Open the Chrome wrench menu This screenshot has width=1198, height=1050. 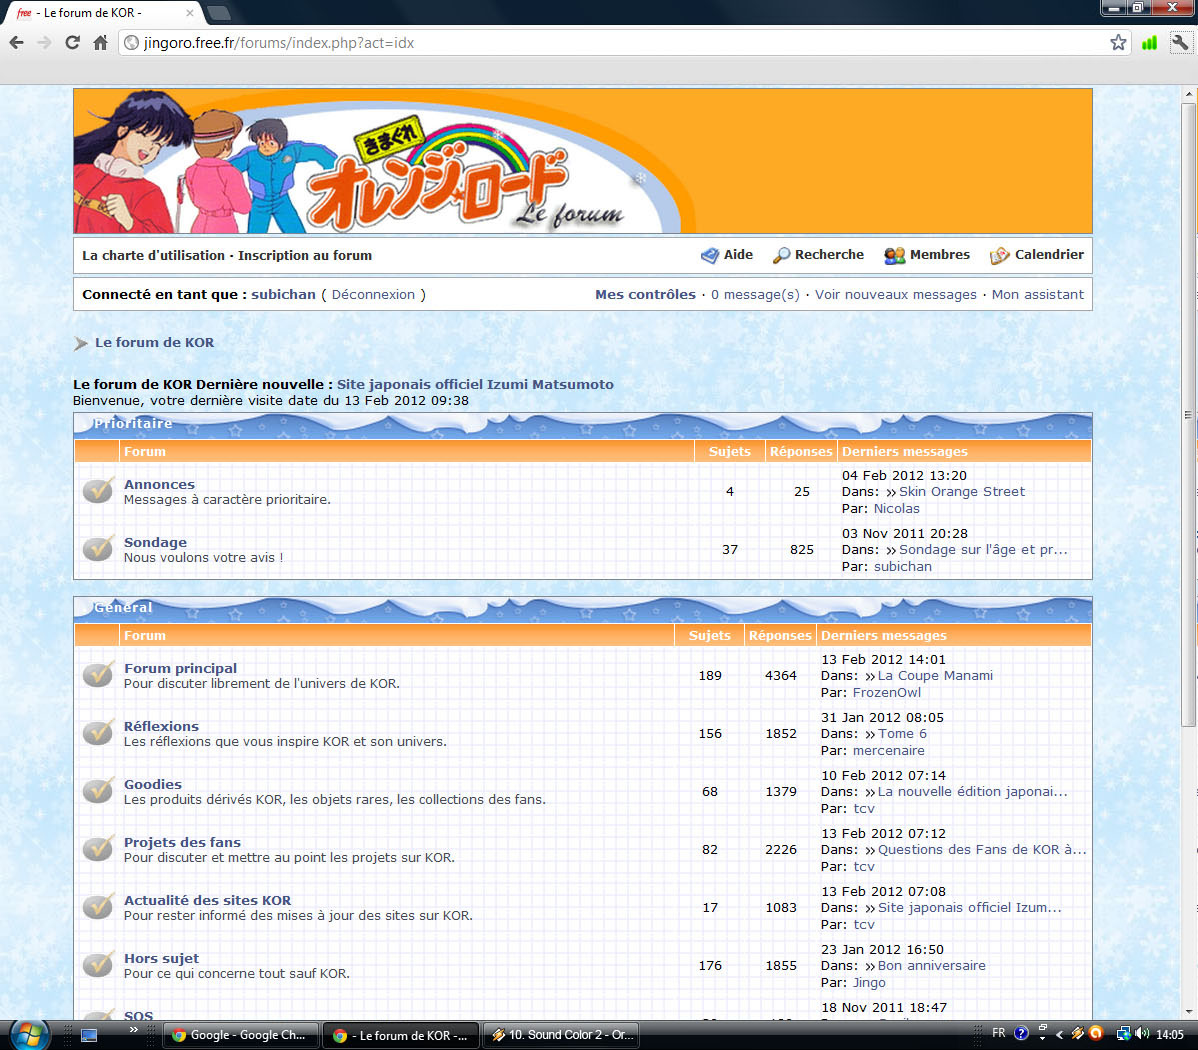pyautogui.click(x=1180, y=43)
